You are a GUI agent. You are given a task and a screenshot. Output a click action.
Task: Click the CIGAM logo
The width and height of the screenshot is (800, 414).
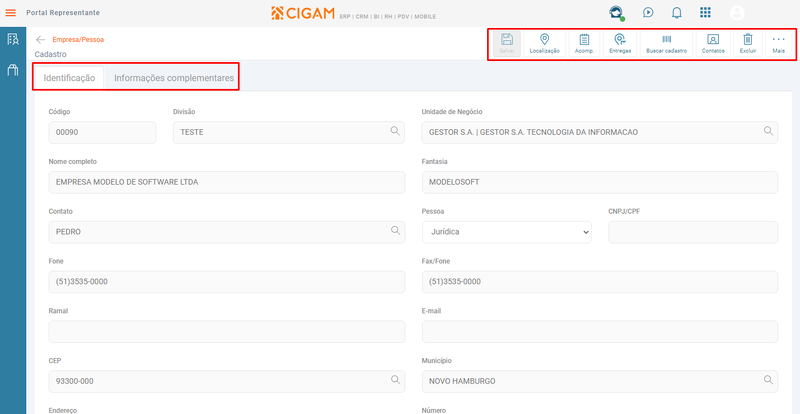[x=303, y=13]
